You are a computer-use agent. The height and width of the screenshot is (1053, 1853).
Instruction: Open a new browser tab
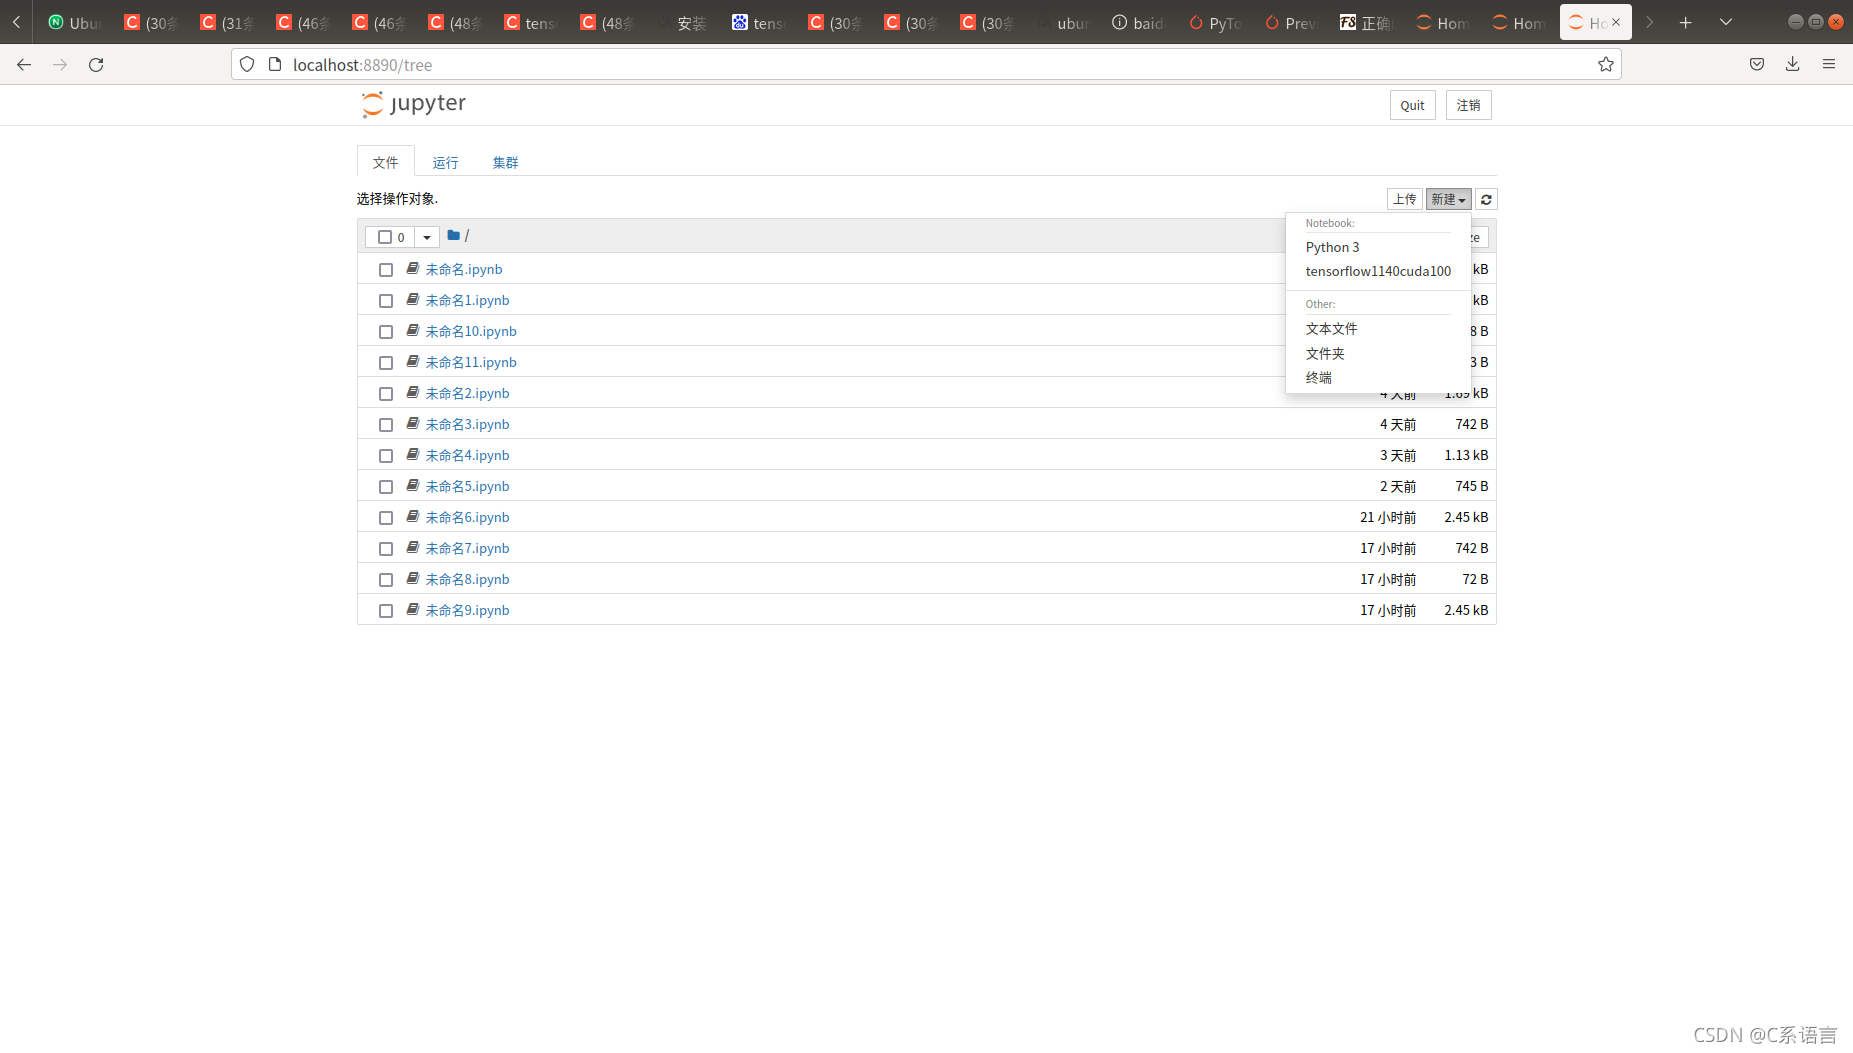[1686, 22]
